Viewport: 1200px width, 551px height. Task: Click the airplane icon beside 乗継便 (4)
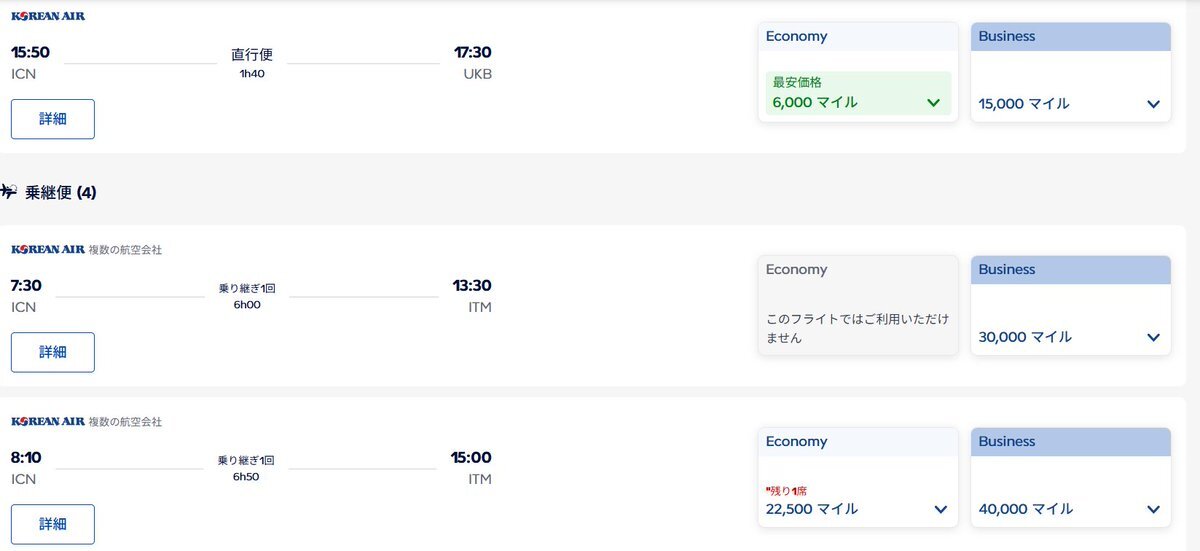[9, 191]
